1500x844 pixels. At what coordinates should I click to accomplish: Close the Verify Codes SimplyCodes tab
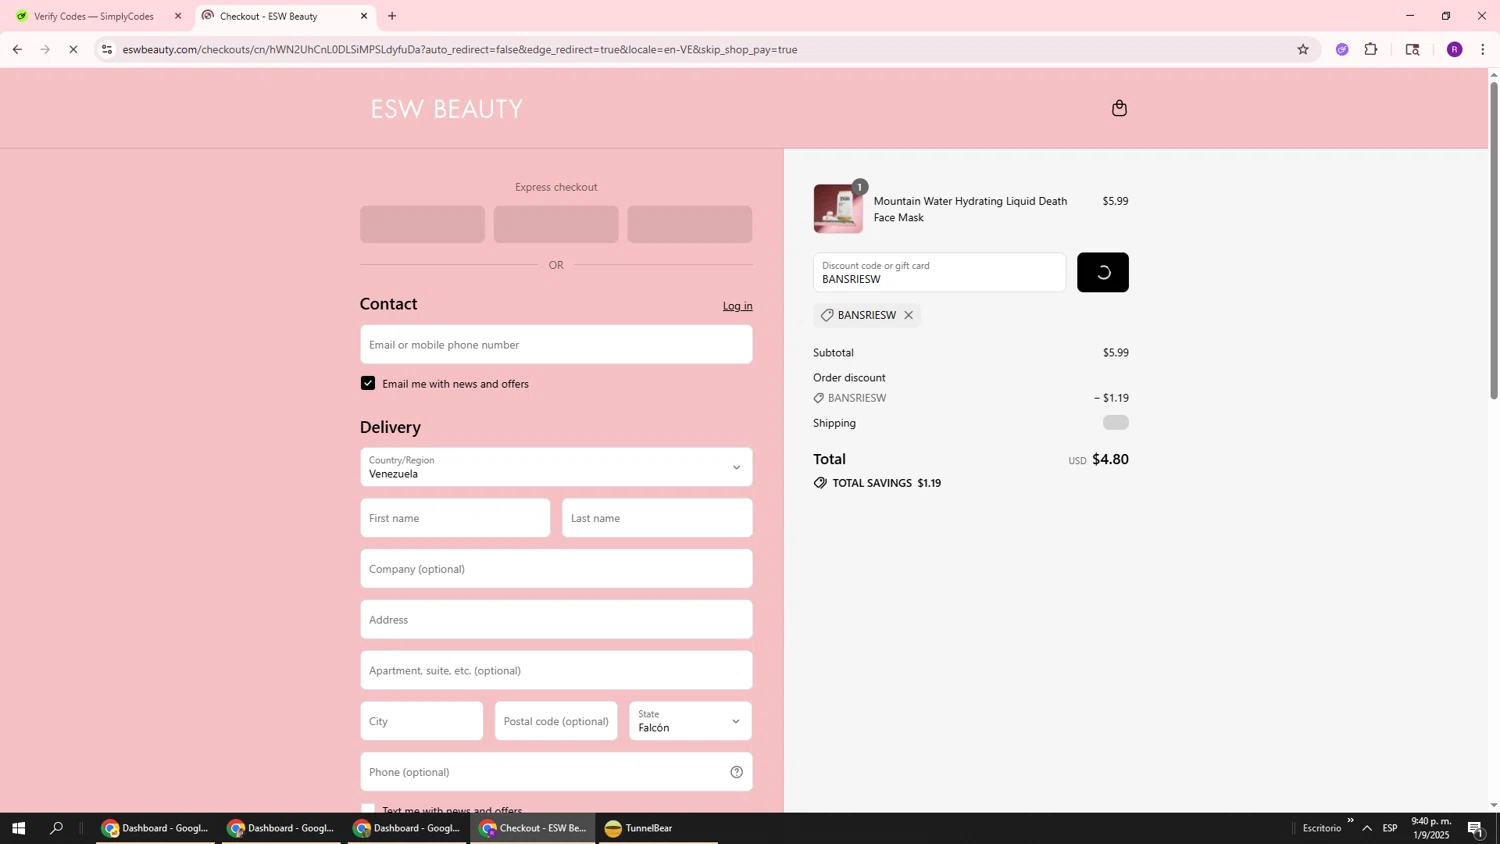[178, 16]
